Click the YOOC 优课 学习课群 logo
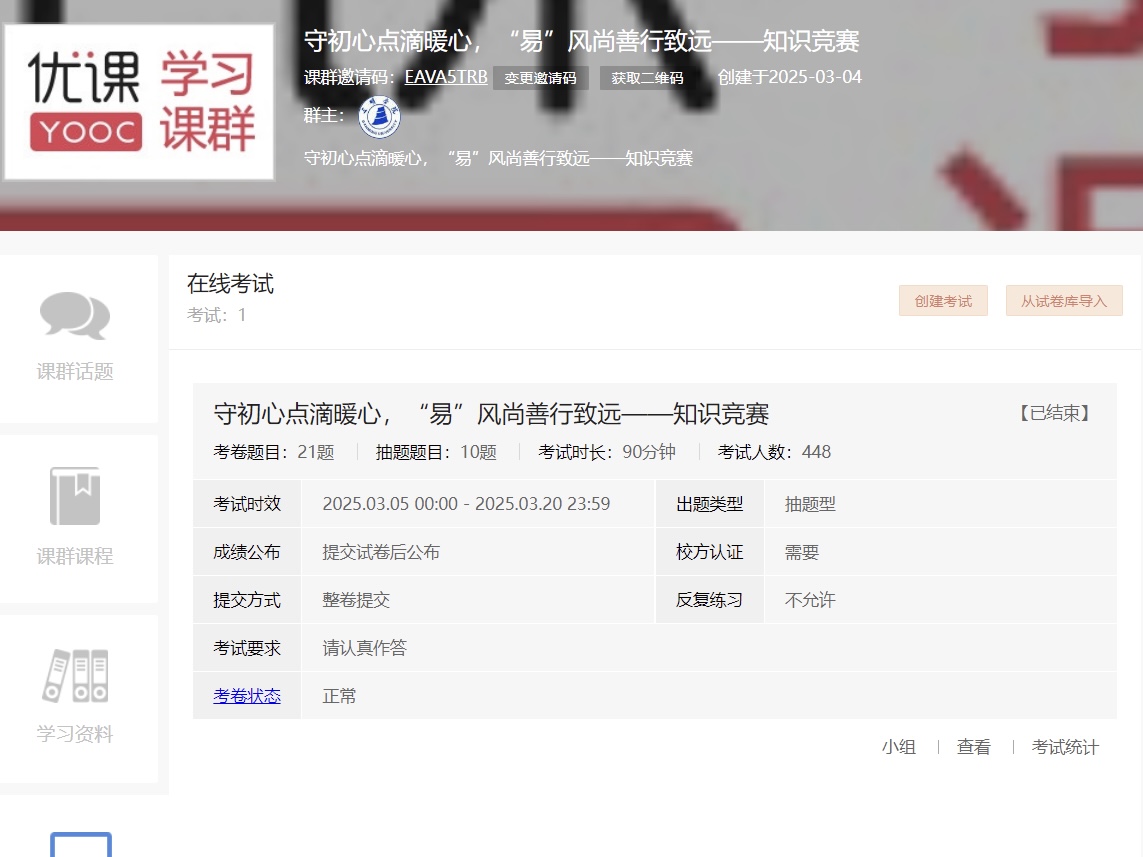Viewport: 1143px width, 857px height. click(x=139, y=102)
